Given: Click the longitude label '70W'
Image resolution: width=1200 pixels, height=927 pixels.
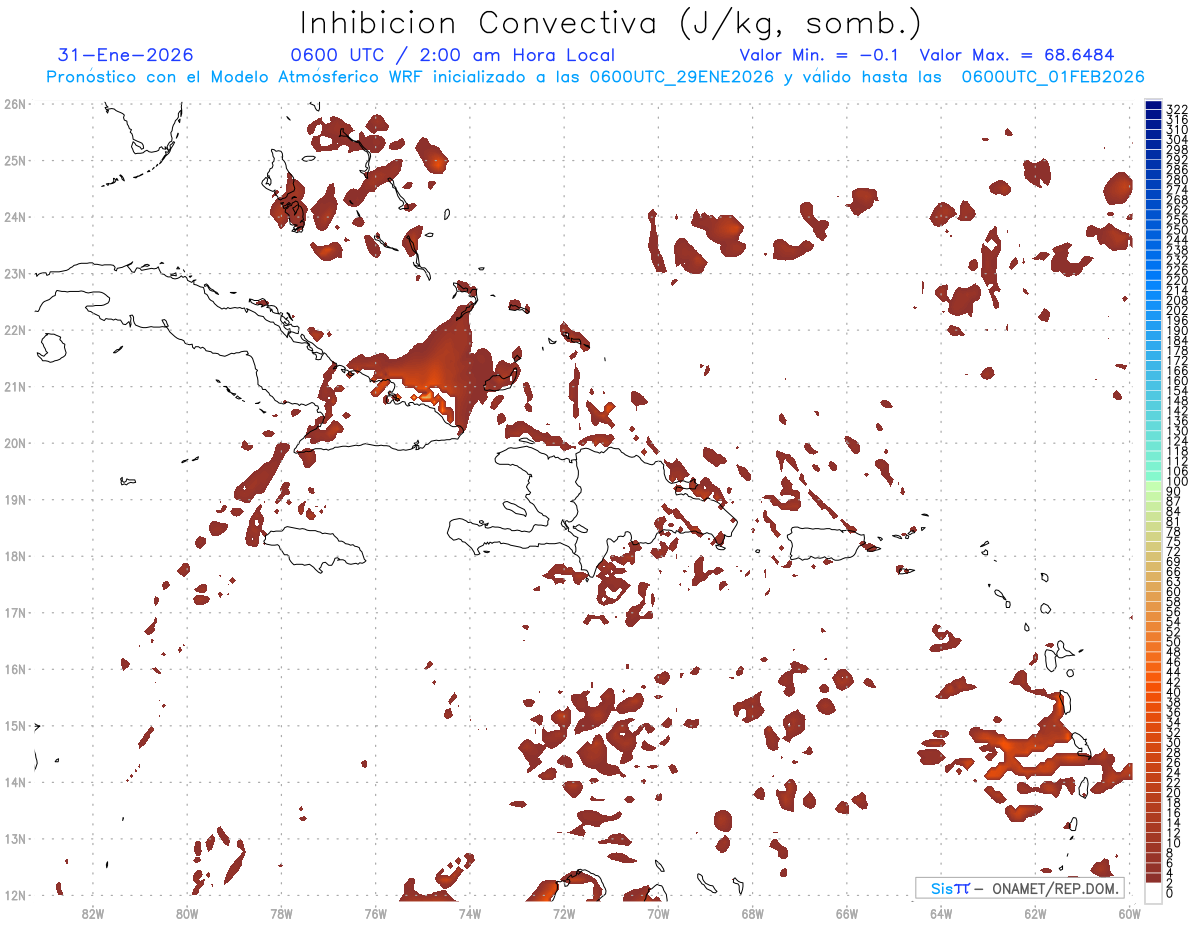Looking at the screenshot, I should (658, 913).
